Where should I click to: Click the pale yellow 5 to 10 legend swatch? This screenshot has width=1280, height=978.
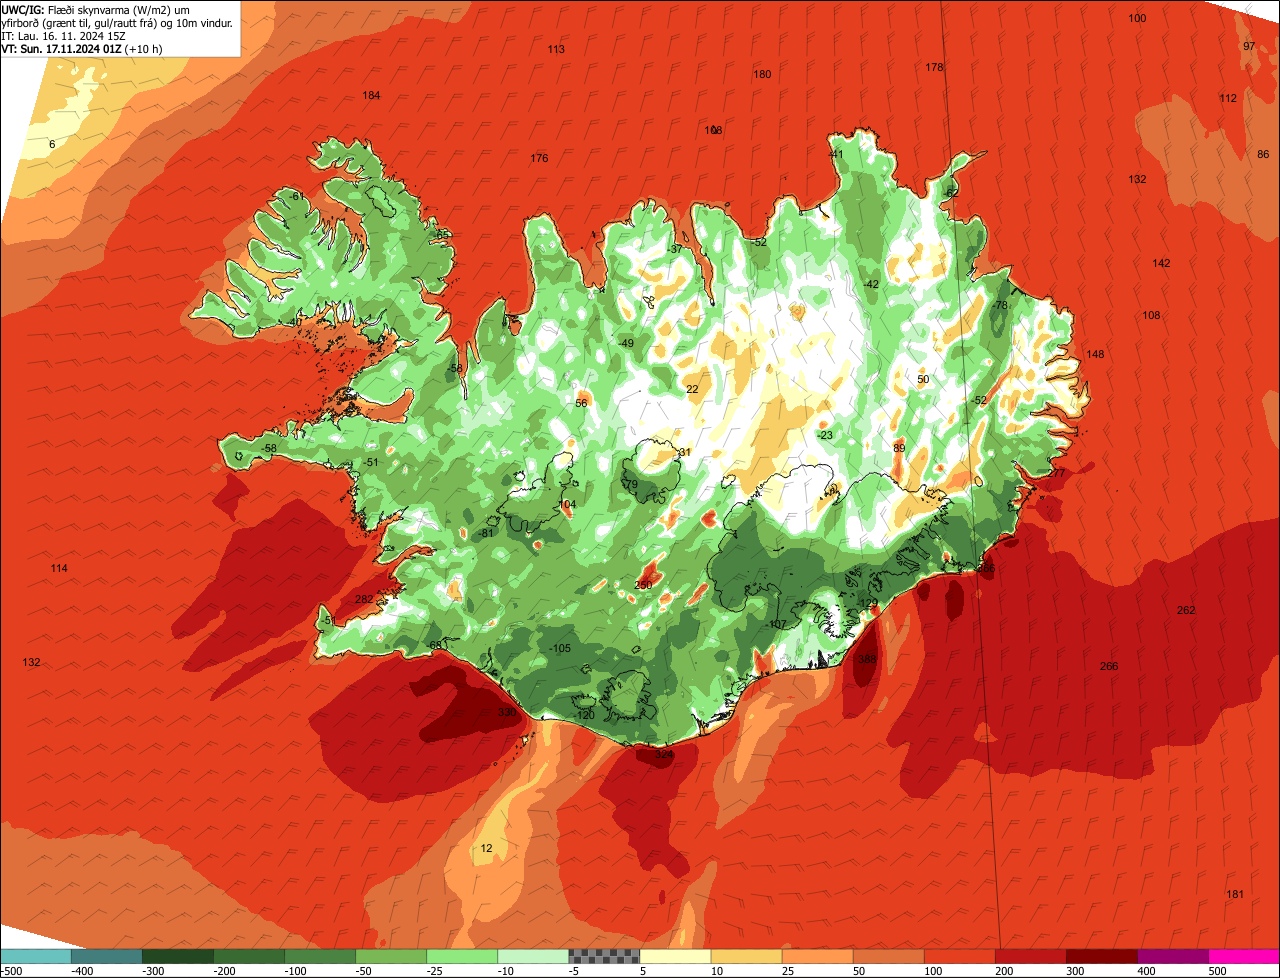(675, 956)
